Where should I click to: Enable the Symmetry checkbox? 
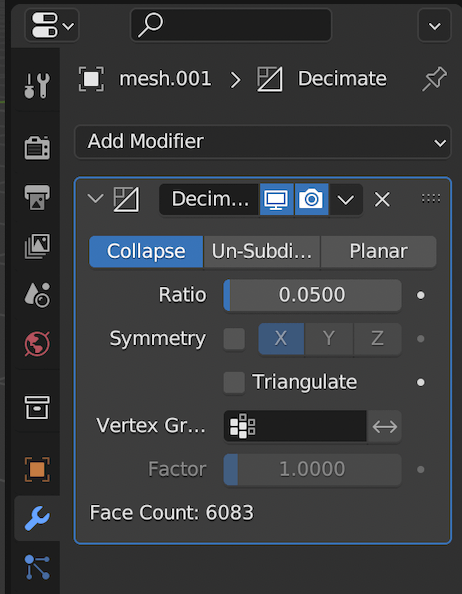pyautogui.click(x=234, y=339)
